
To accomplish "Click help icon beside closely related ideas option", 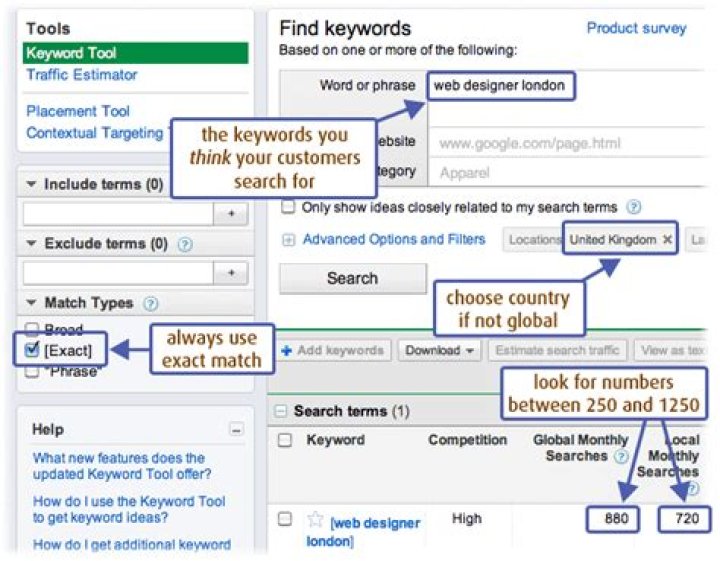I will coord(633,208).
